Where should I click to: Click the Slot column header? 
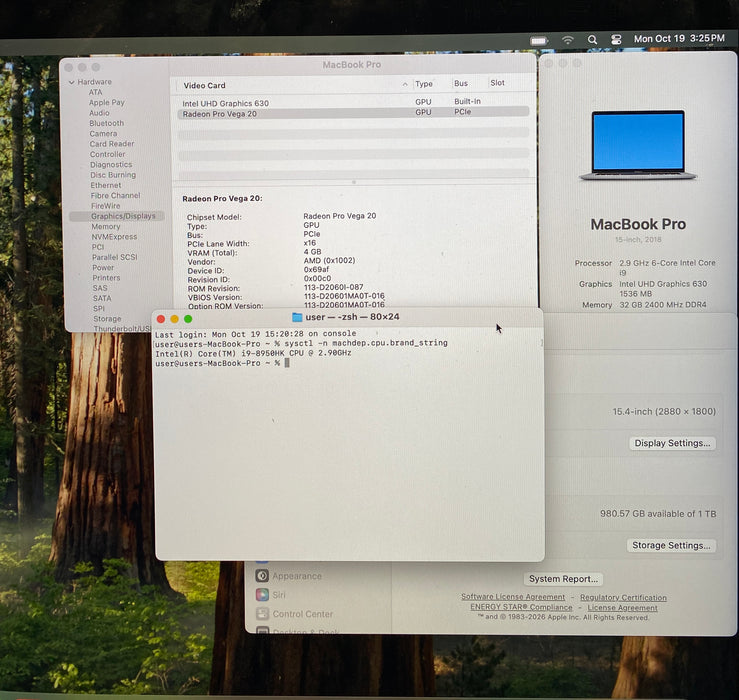pyautogui.click(x=497, y=82)
